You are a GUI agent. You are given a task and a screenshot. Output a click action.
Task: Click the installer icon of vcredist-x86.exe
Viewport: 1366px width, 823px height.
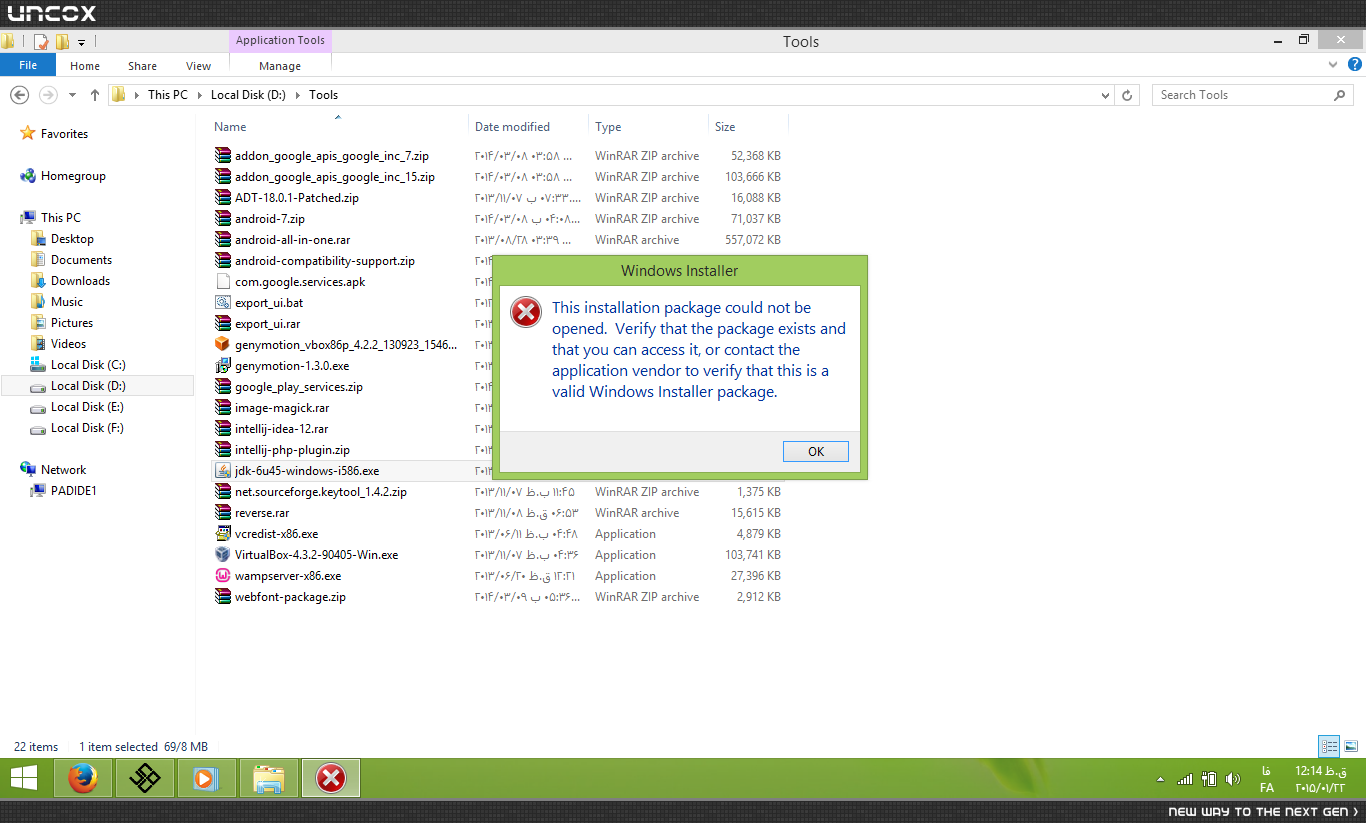[223, 534]
